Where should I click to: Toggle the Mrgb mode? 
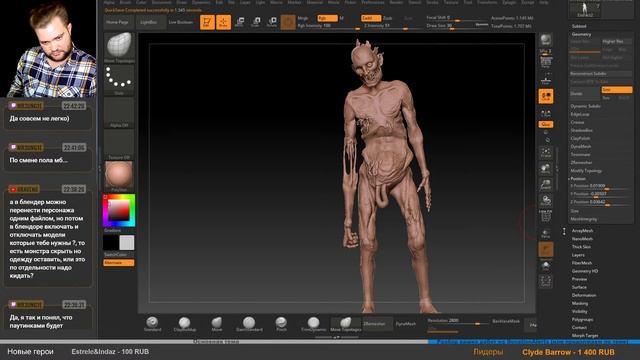pyautogui.click(x=303, y=18)
